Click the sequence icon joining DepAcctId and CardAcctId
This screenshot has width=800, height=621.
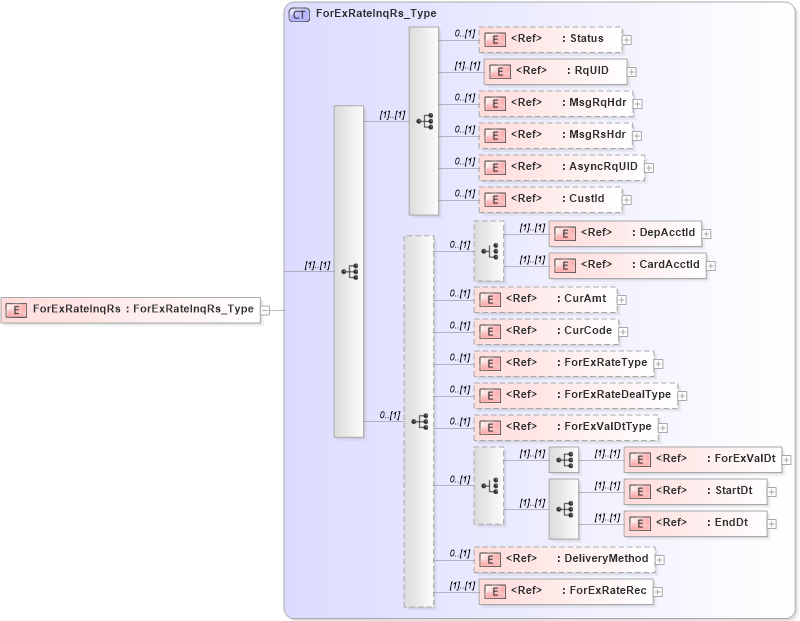[490, 249]
